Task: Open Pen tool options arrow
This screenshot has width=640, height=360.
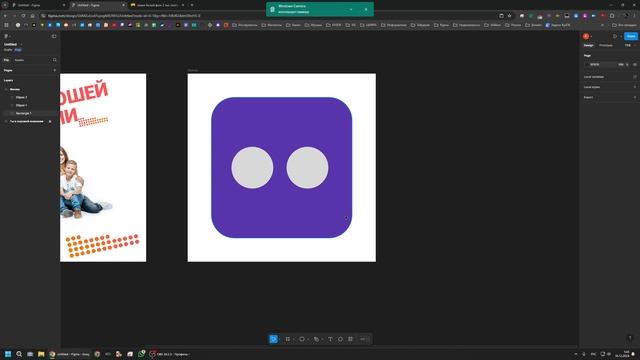Action: [x=322, y=339]
